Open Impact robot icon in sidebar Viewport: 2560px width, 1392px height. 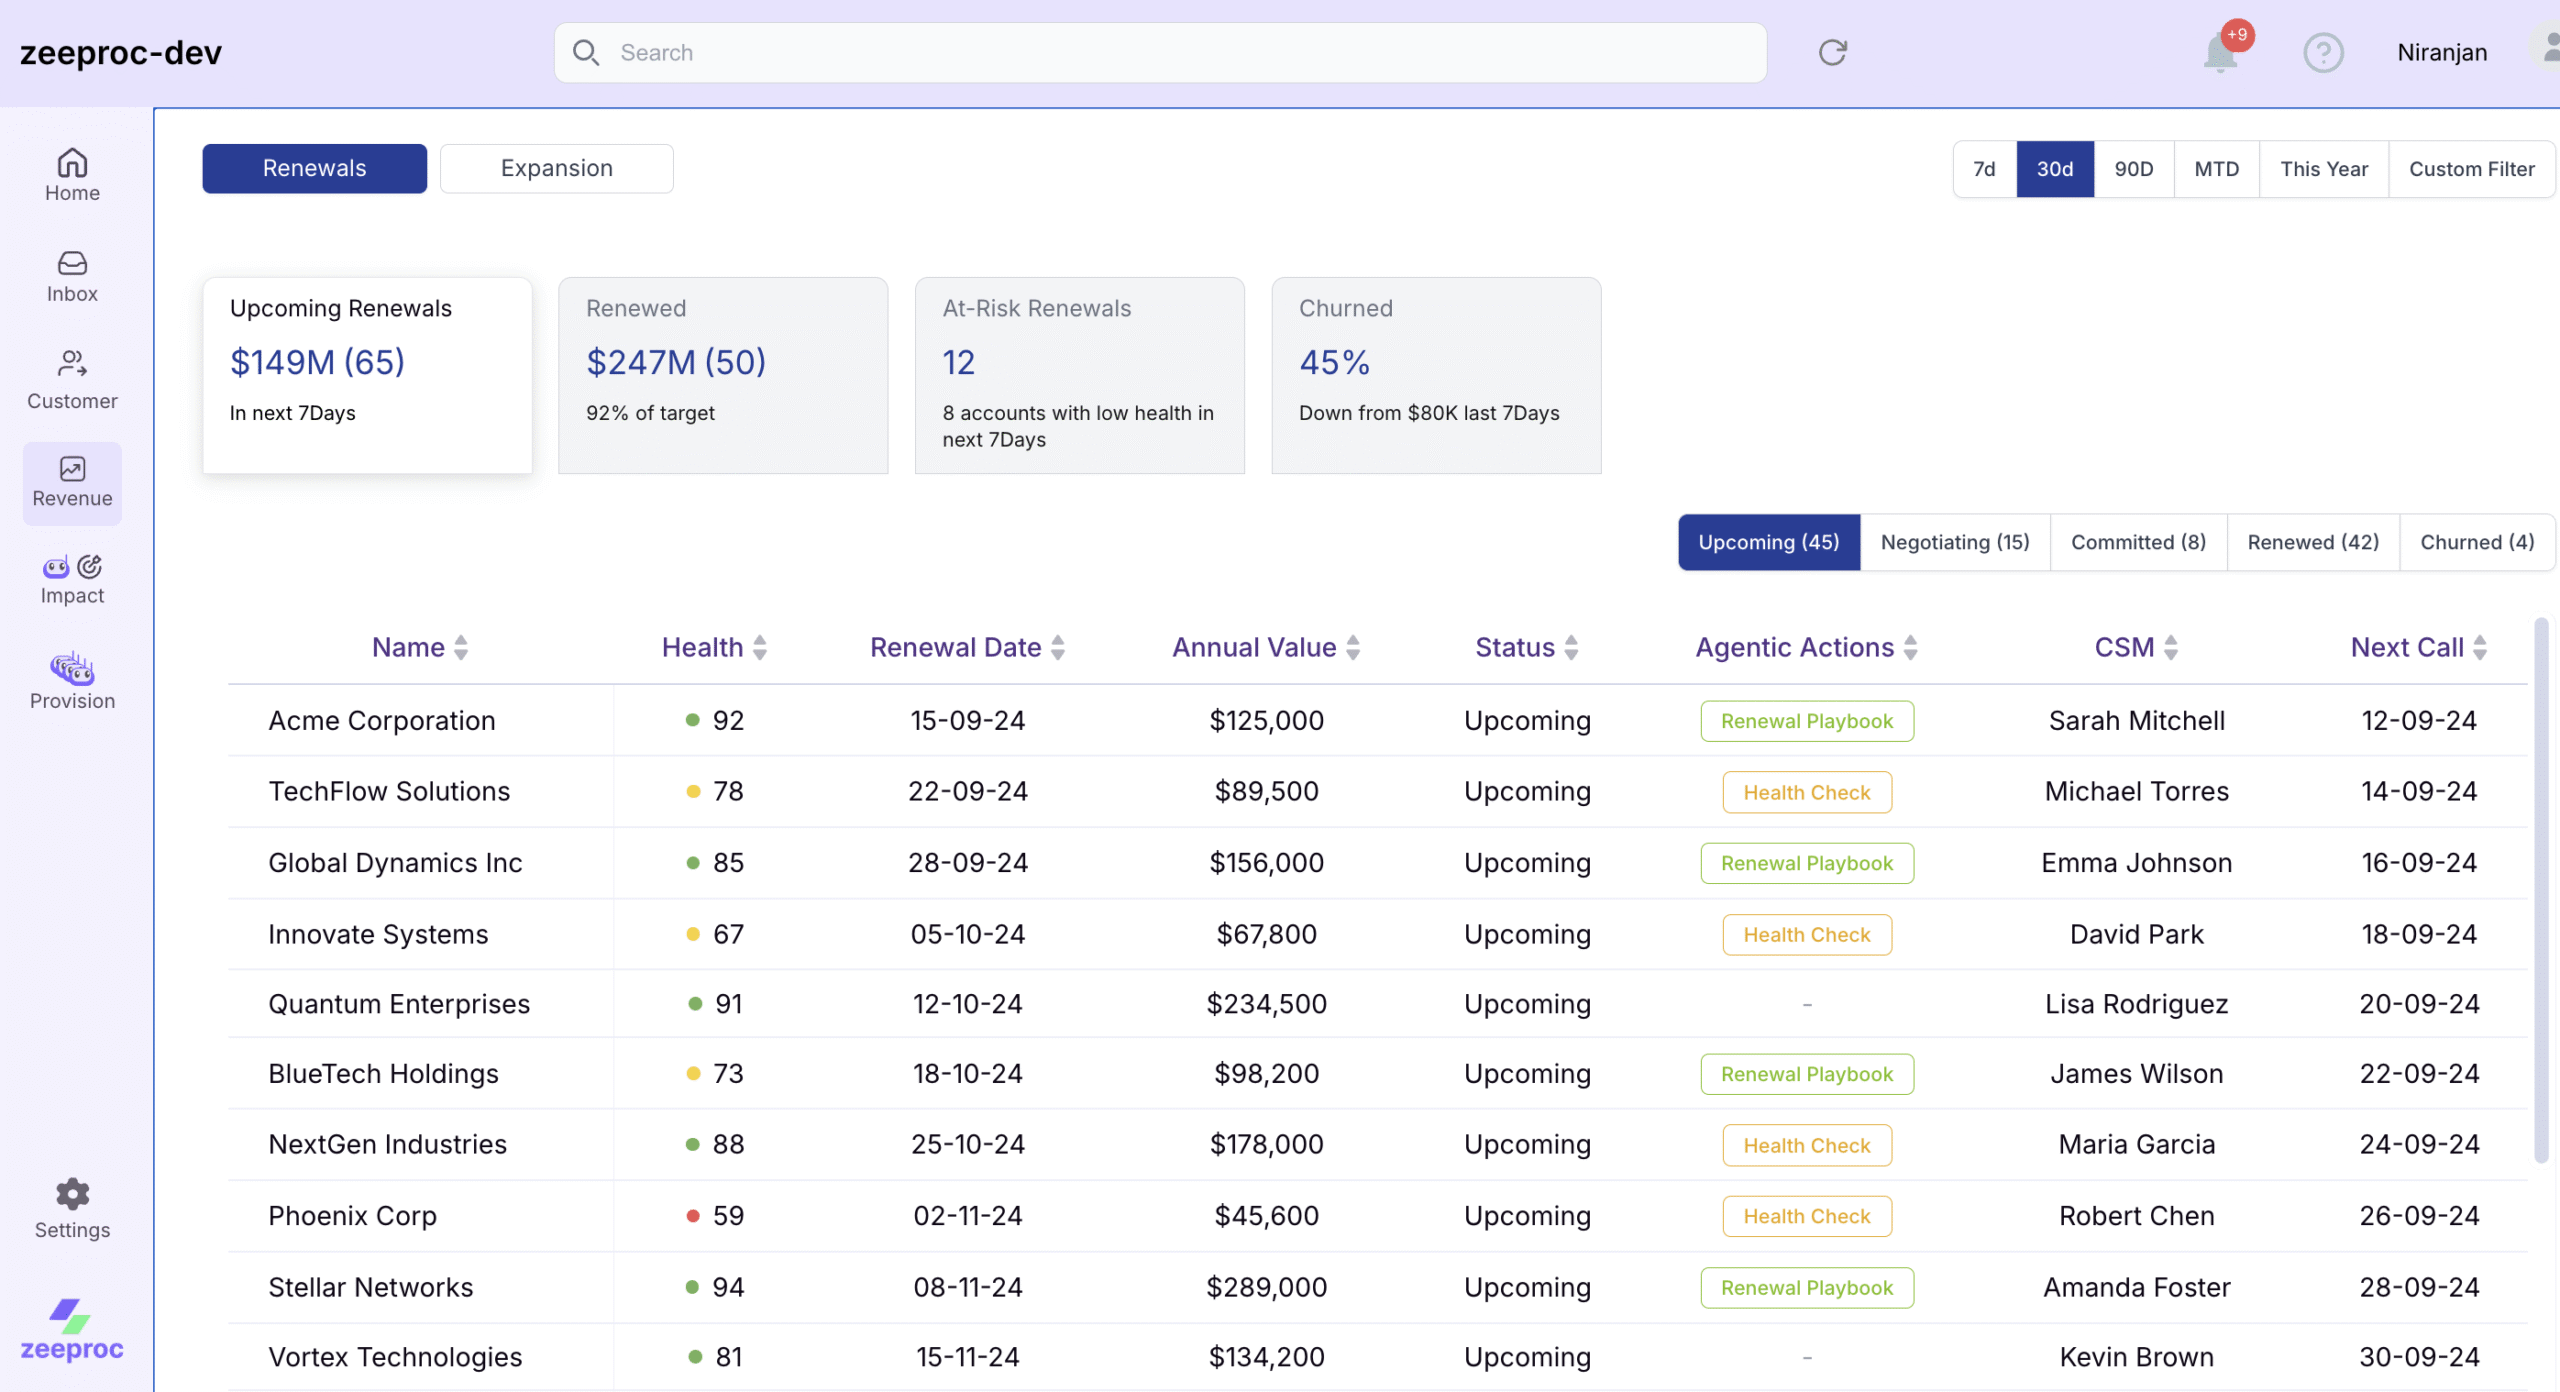point(58,567)
